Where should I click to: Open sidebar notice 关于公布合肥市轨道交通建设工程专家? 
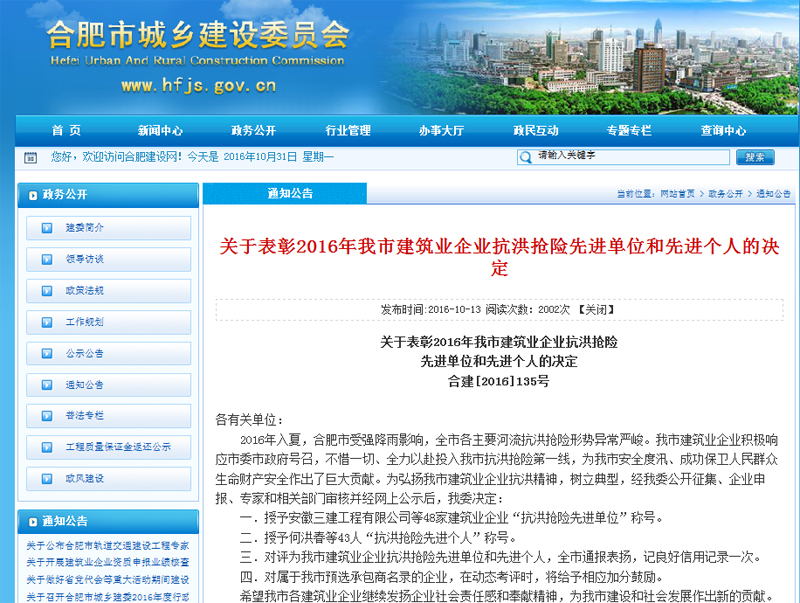point(107,546)
